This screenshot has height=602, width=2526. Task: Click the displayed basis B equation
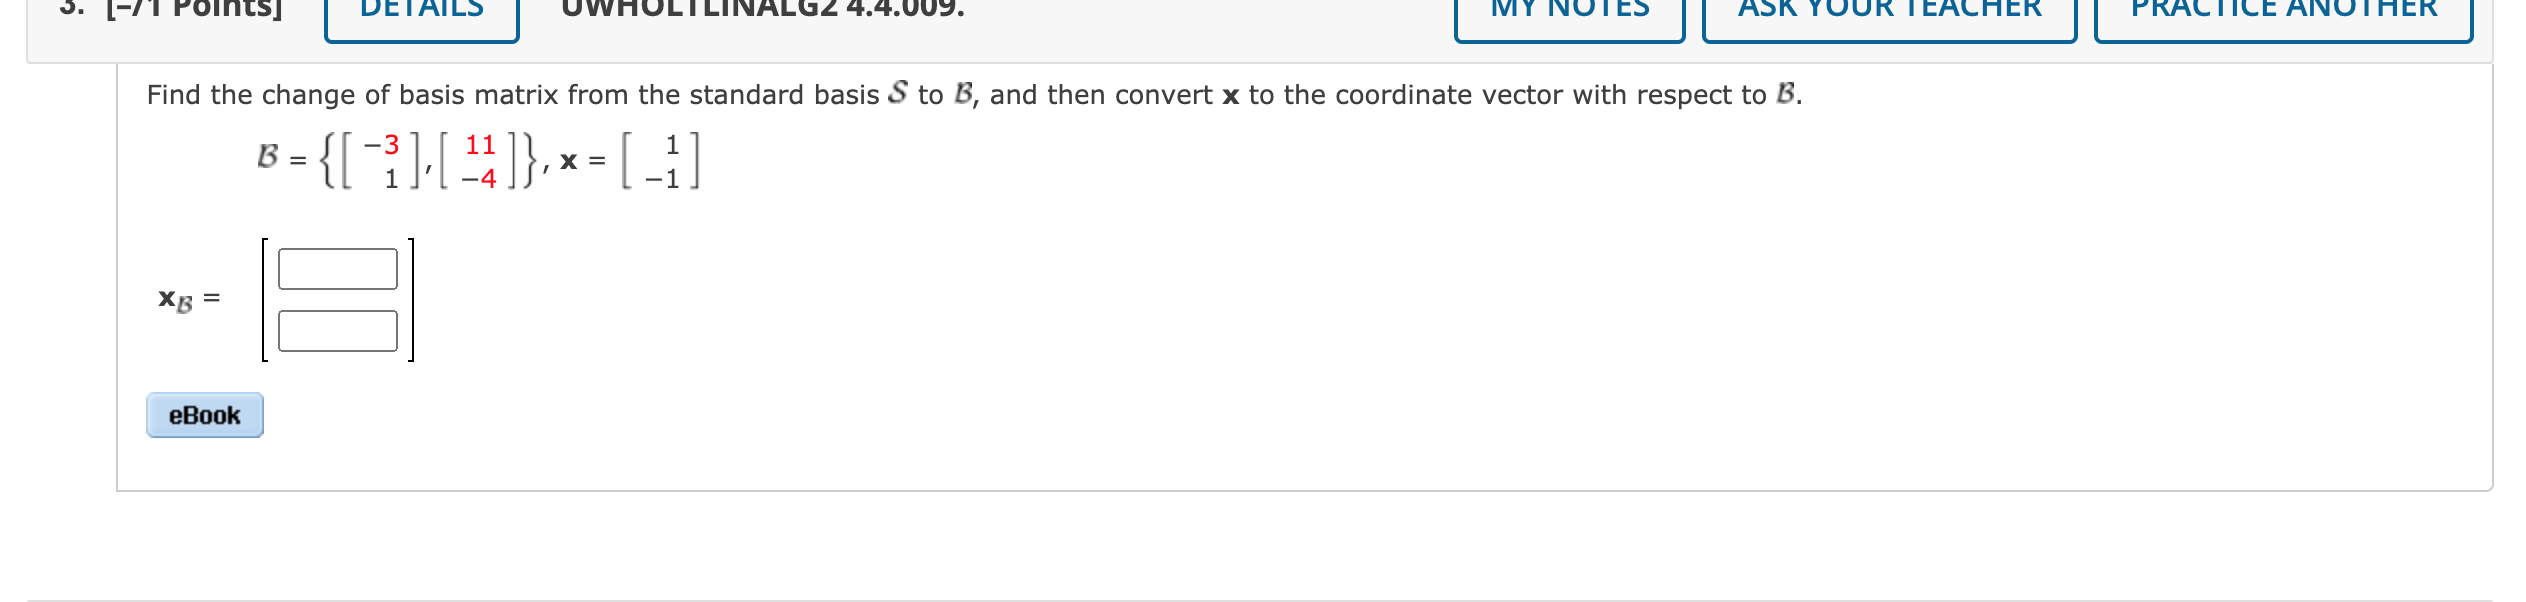click(x=400, y=160)
